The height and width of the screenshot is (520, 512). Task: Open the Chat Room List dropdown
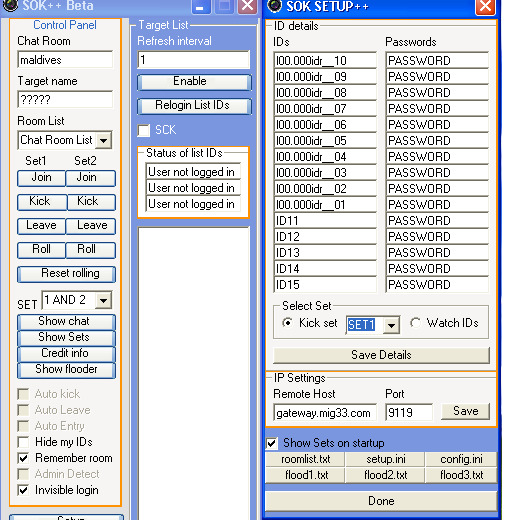(x=104, y=140)
